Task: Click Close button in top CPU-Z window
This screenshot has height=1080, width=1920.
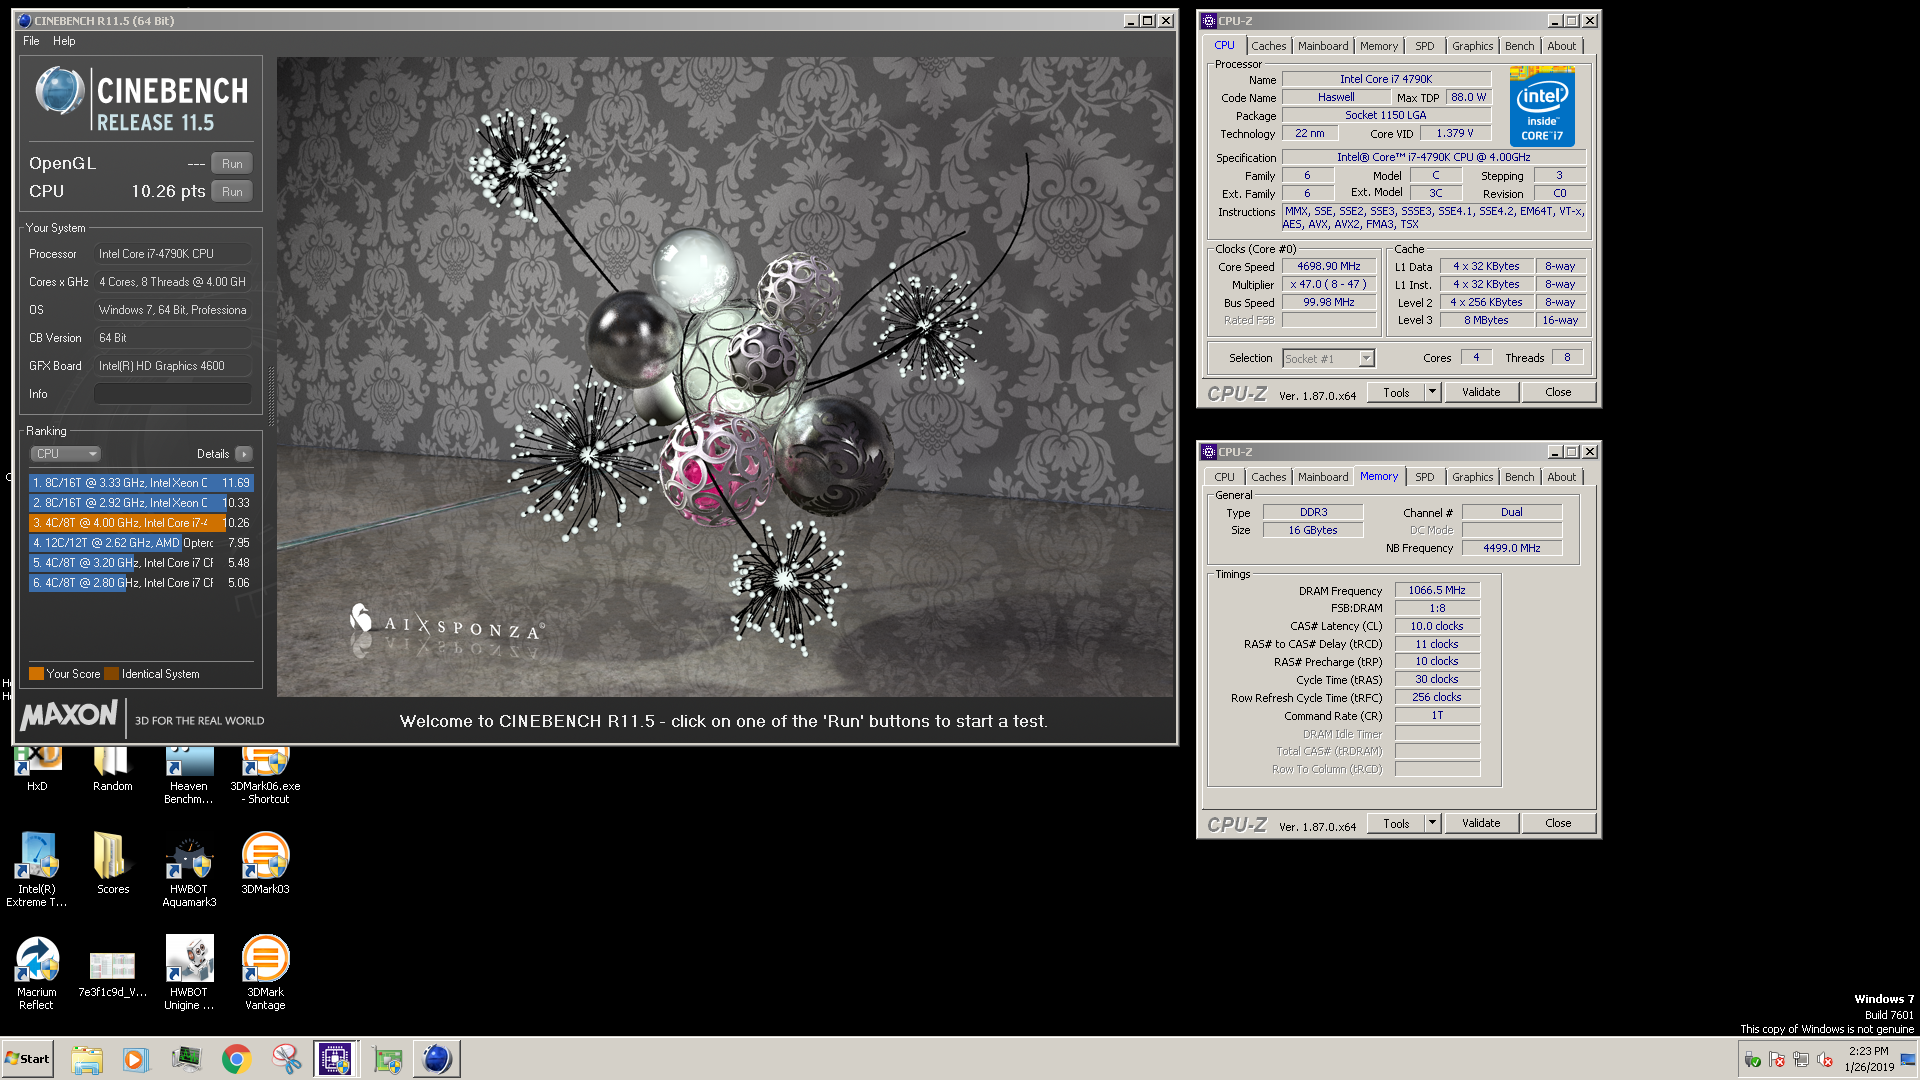Action: [x=1558, y=393]
